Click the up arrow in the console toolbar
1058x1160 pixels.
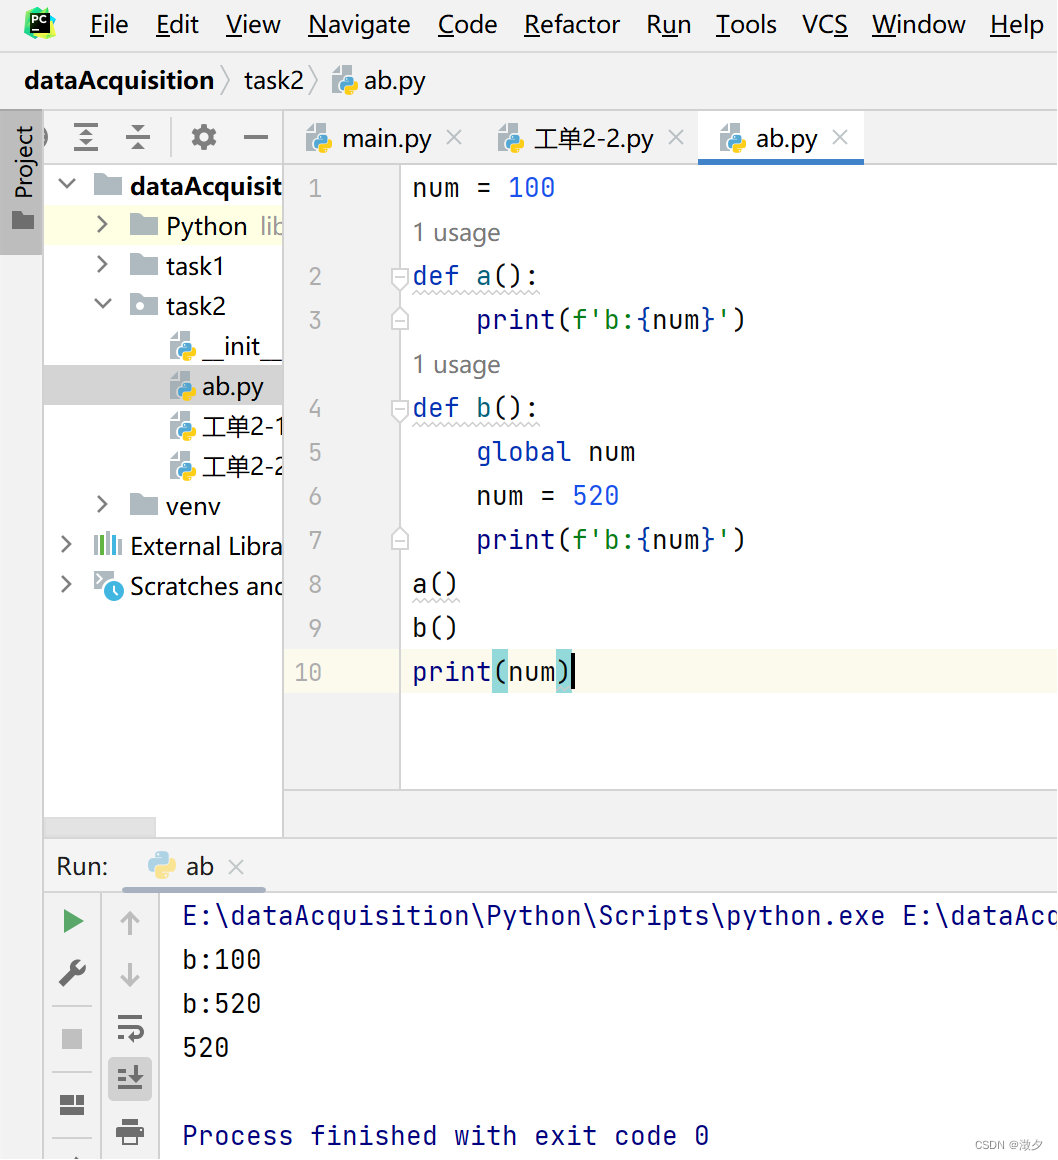pos(130,921)
